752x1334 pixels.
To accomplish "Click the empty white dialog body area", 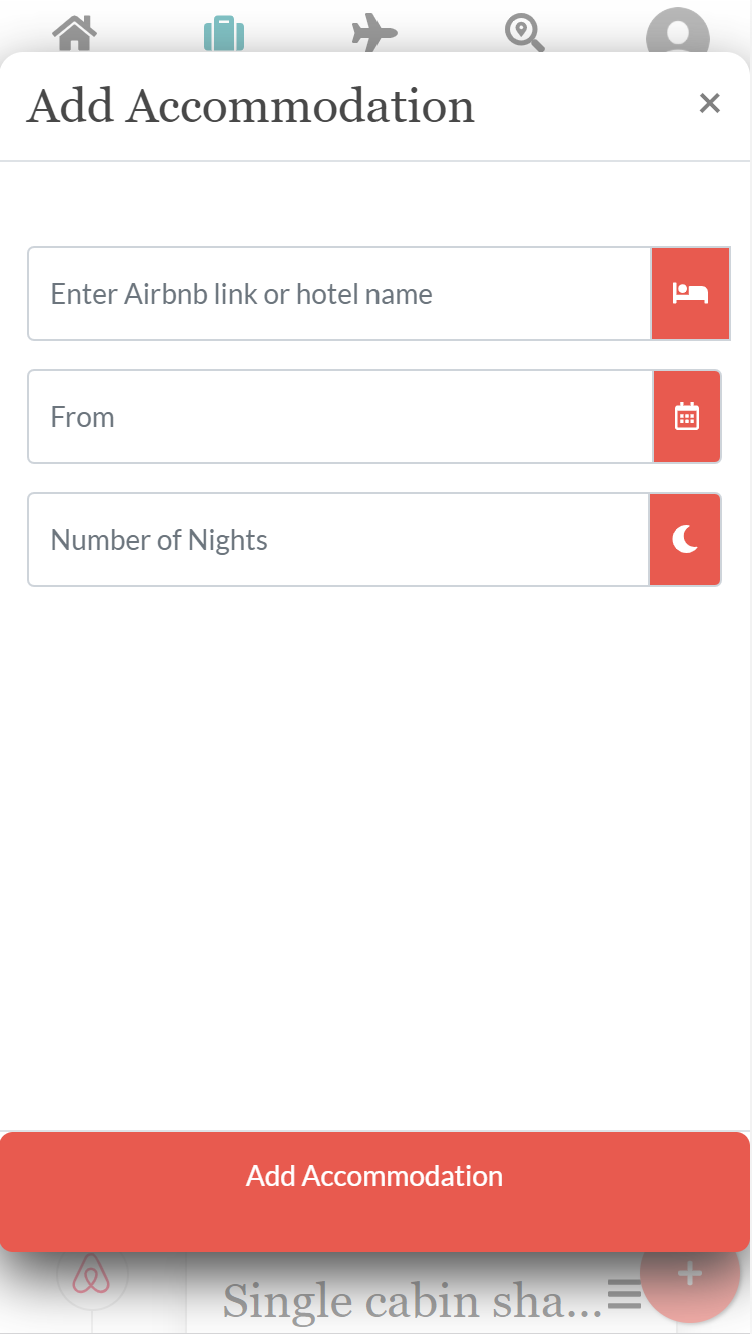I will (375, 850).
